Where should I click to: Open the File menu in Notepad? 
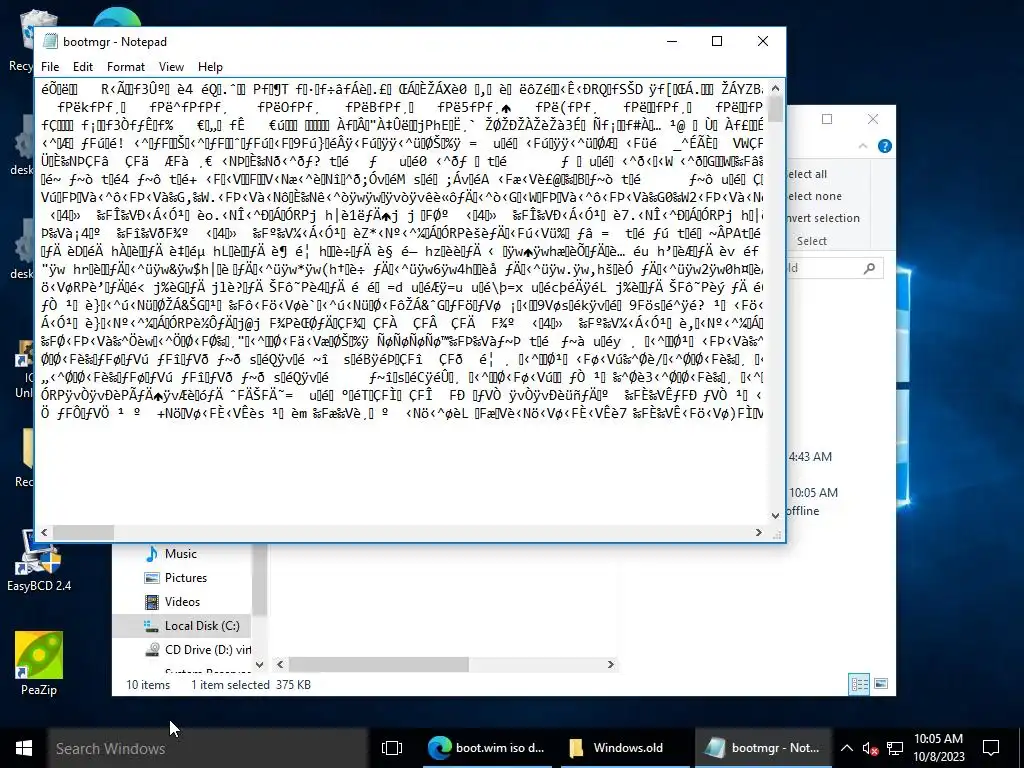click(x=50, y=67)
